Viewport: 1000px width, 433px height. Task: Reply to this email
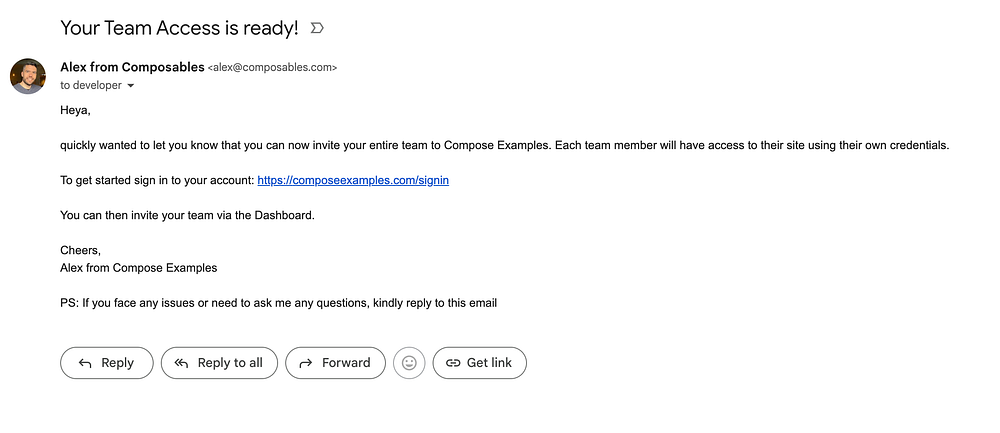[106, 363]
